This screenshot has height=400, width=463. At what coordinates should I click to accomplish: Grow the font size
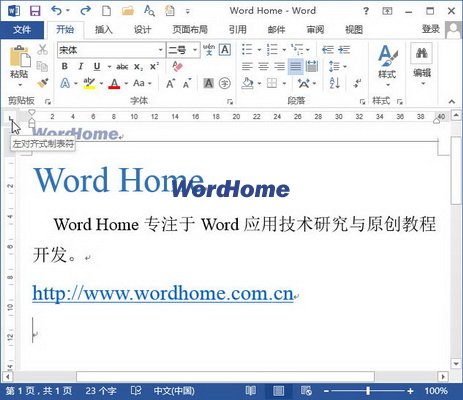[170, 83]
